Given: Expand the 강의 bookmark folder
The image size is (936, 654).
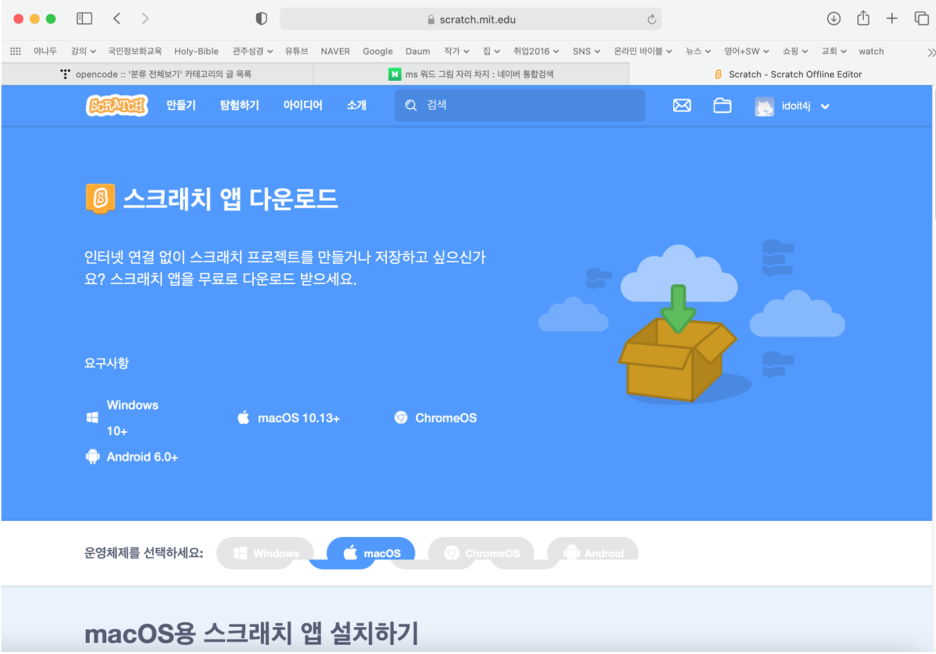Looking at the screenshot, I should [x=83, y=51].
